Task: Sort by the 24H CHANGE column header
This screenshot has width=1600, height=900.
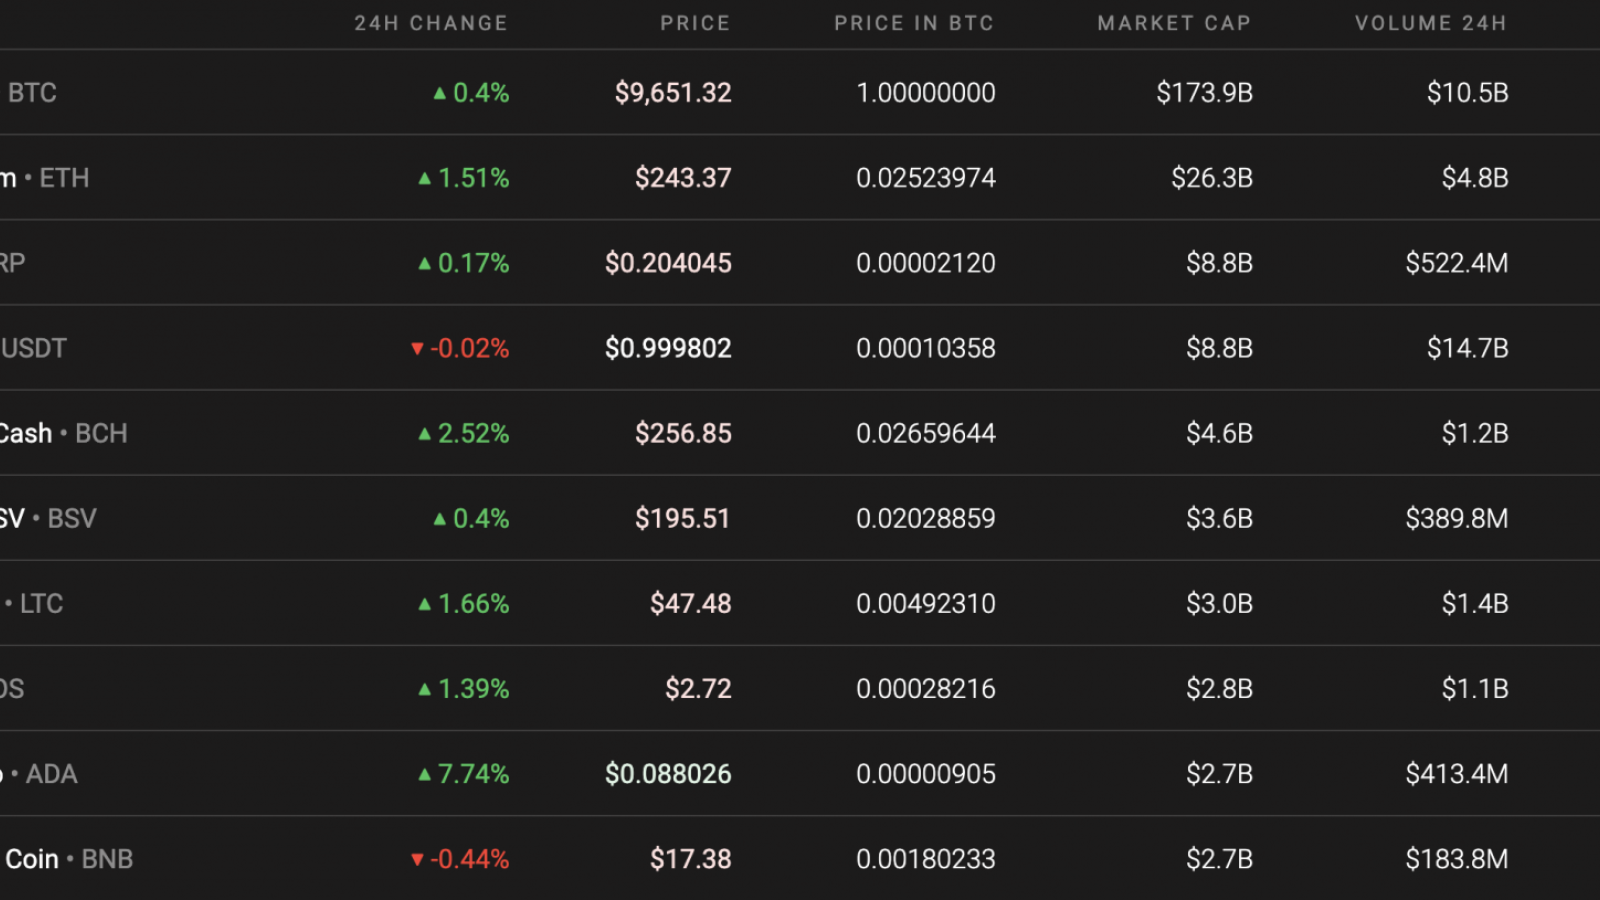Action: (431, 23)
